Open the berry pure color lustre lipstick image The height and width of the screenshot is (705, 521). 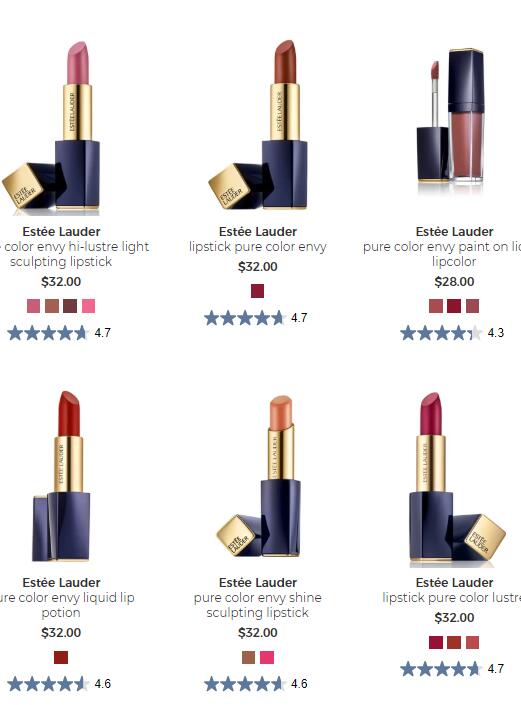click(x=457, y=477)
